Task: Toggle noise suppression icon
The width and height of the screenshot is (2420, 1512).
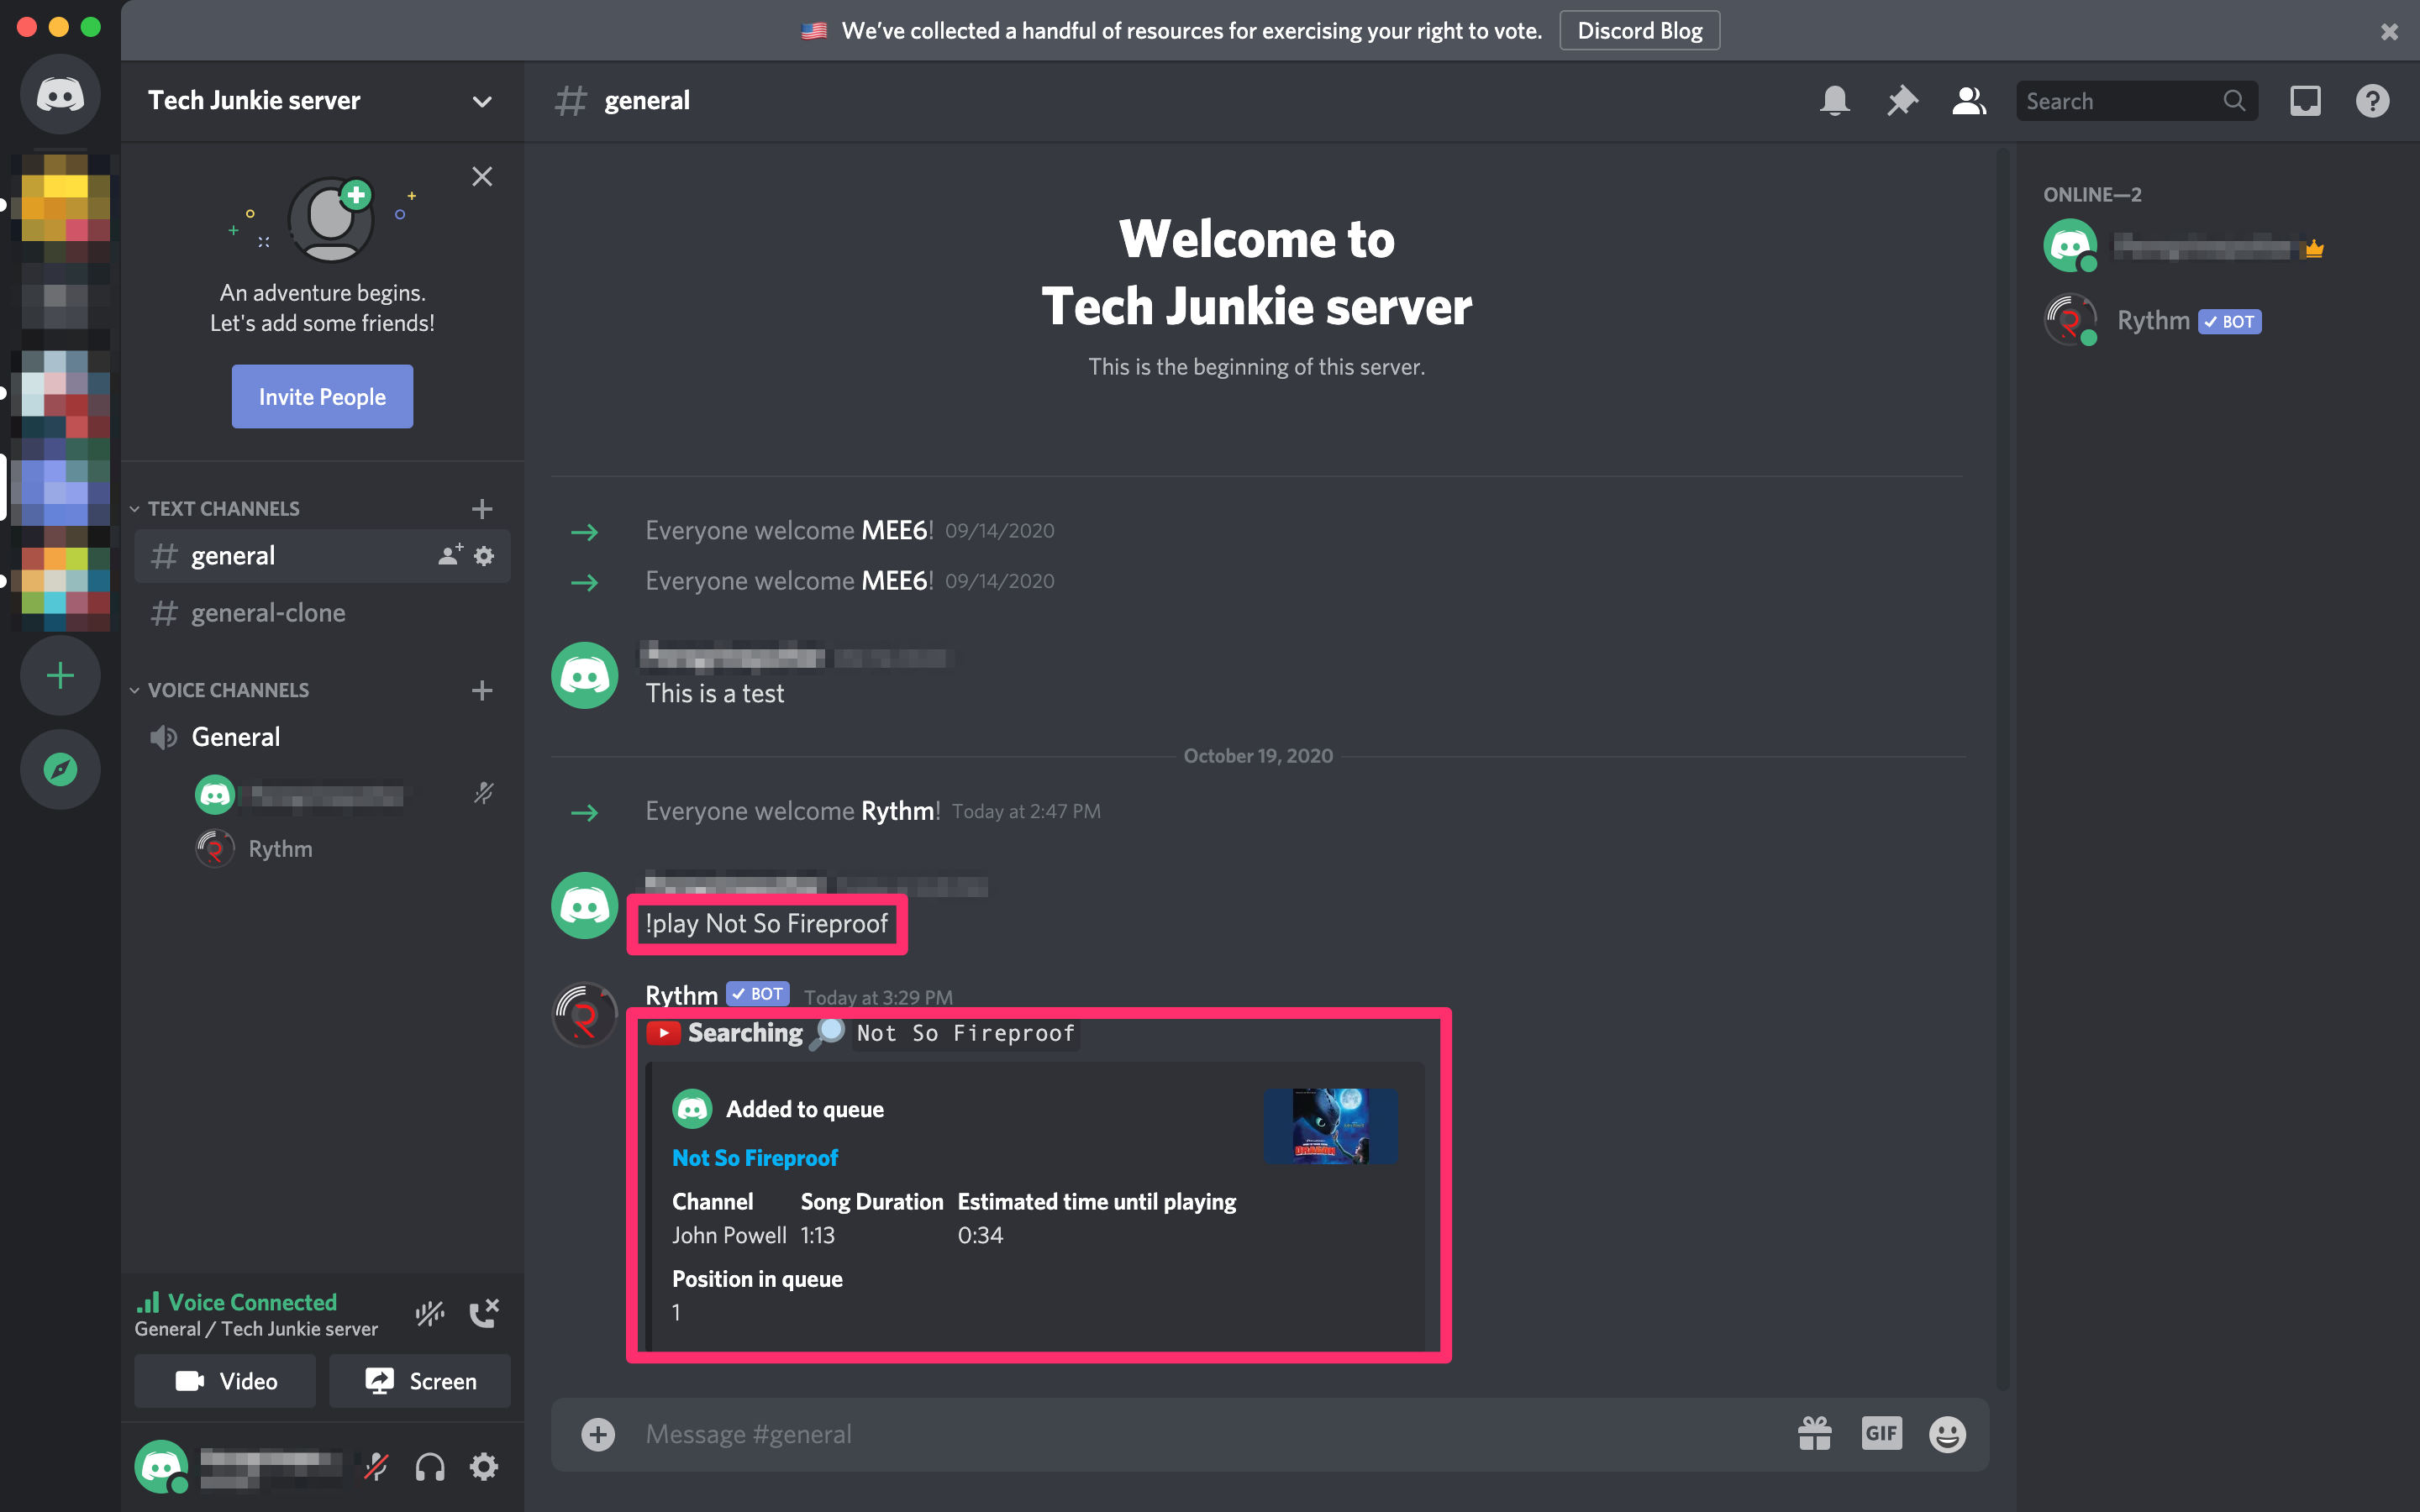Action: (430, 1313)
